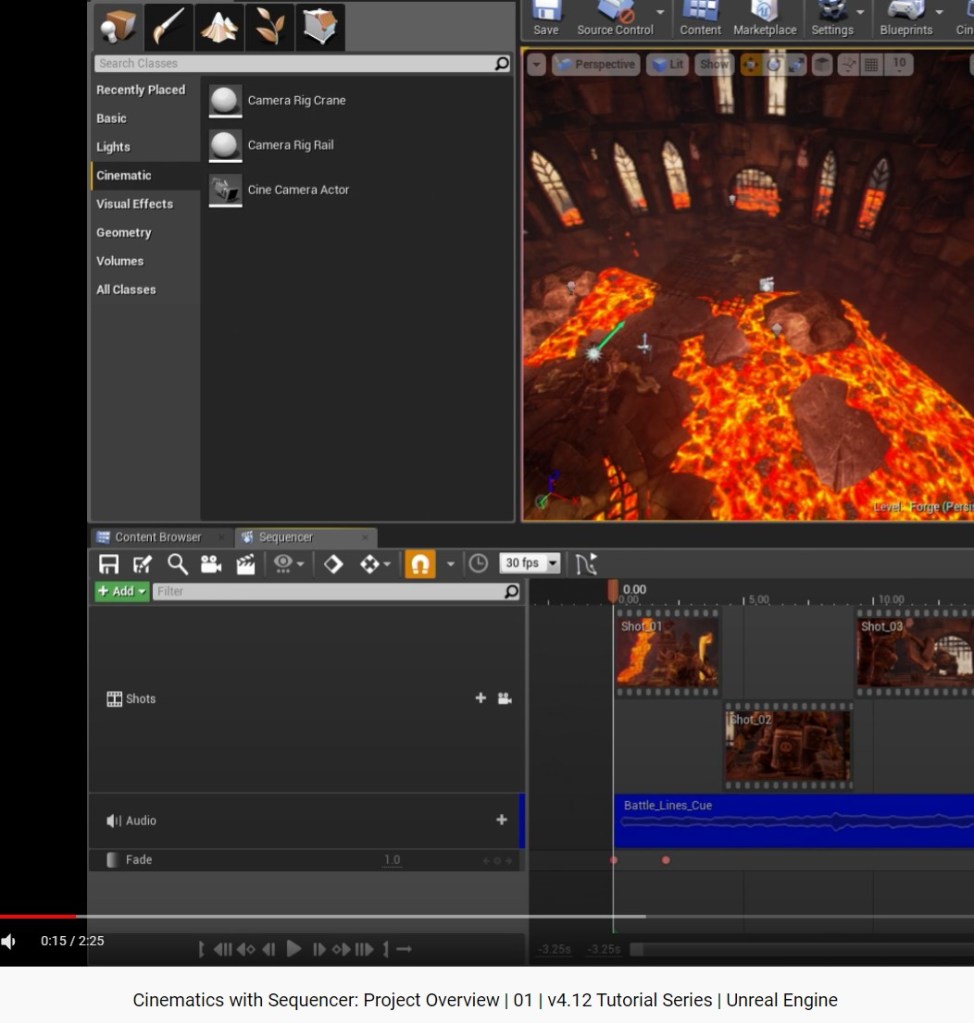Image resolution: width=974 pixels, height=1023 pixels.
Task: Select the Foliage mode leaf icon
Action: tap(270, 27)
